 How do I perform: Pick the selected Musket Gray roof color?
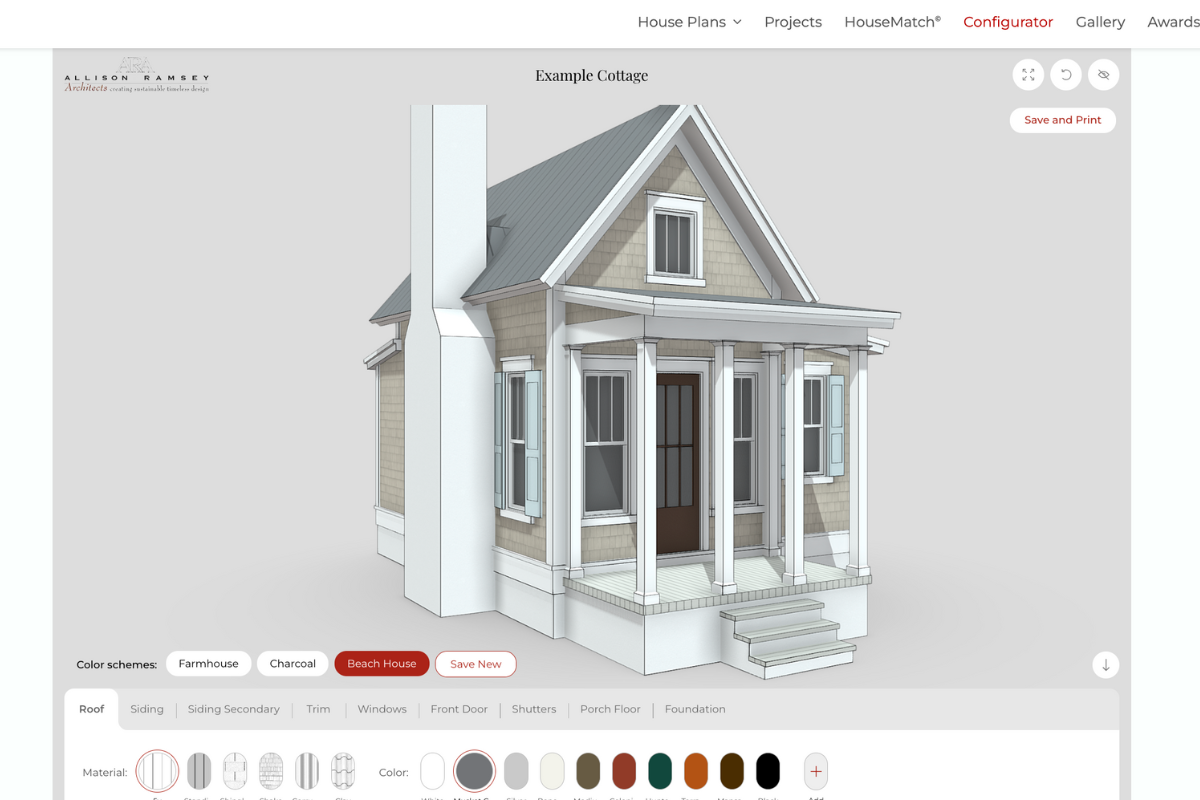(x=474, y=771)
